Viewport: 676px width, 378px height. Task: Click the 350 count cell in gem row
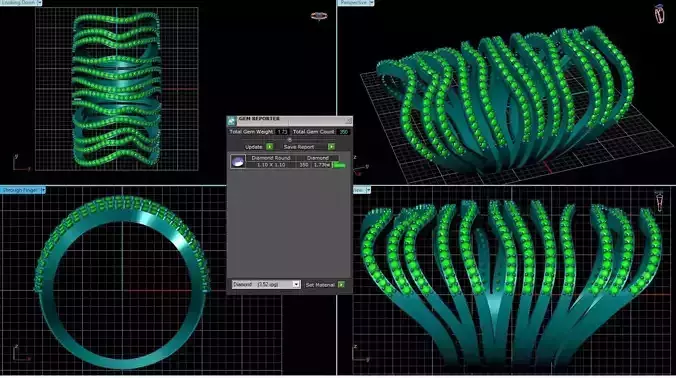(304, 165)
